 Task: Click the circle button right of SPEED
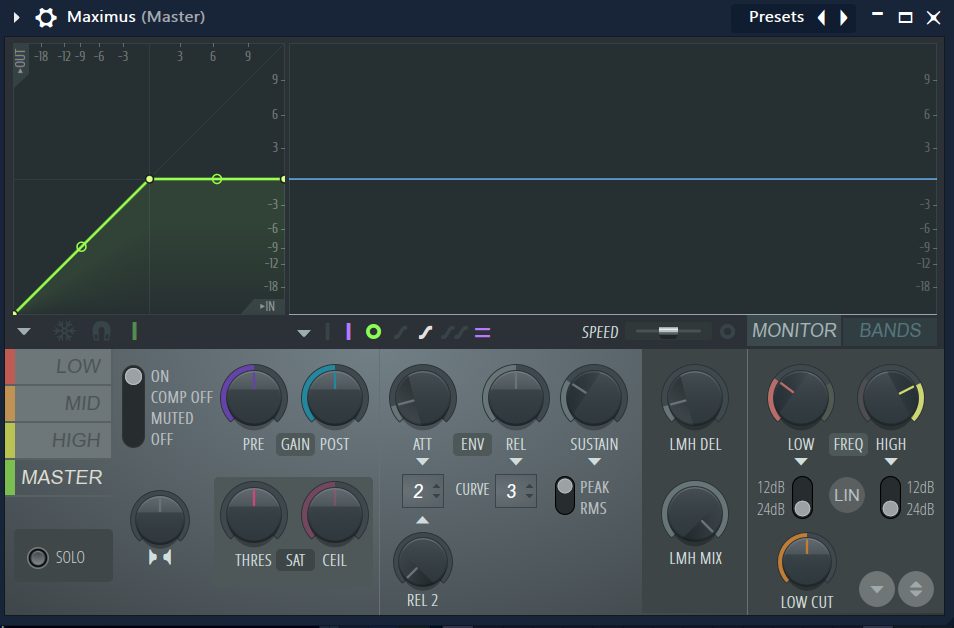(x=727, y=332)
